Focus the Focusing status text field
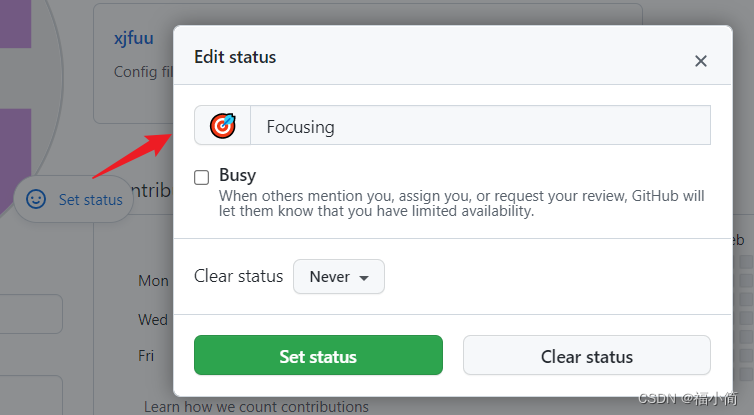This screenshot has height=415, width=754. coord(480,126)
